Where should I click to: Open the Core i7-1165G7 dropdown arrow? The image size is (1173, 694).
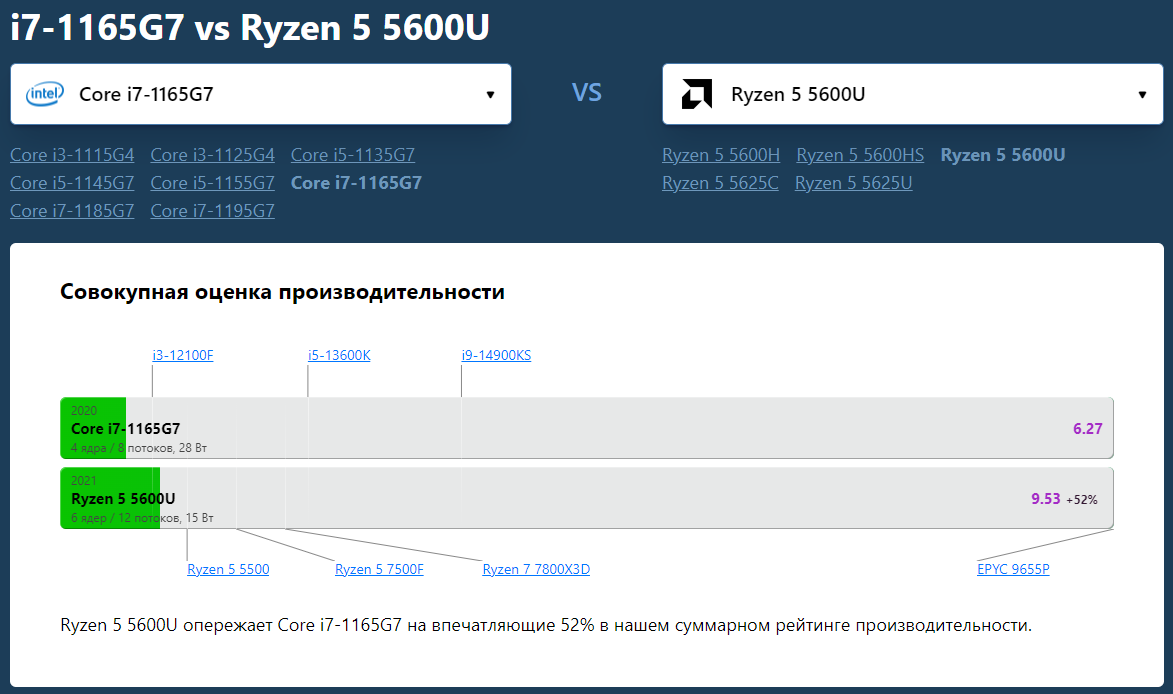(490, 94)
